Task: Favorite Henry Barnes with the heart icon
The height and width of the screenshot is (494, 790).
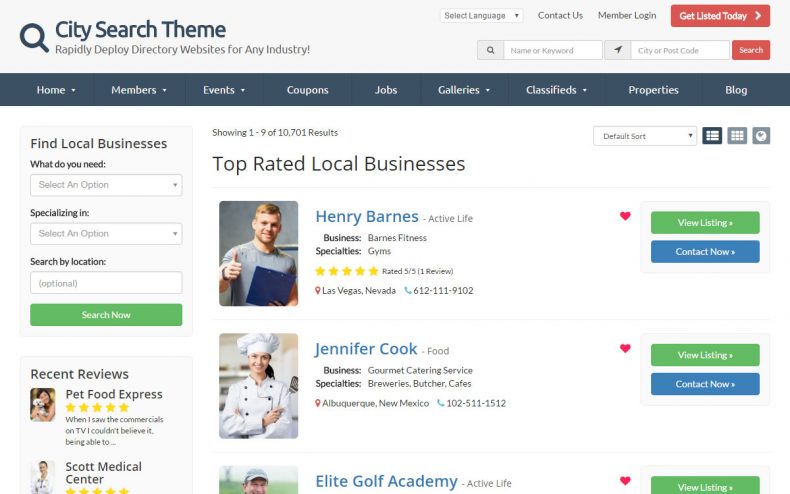Action: [x=625, y=216]
